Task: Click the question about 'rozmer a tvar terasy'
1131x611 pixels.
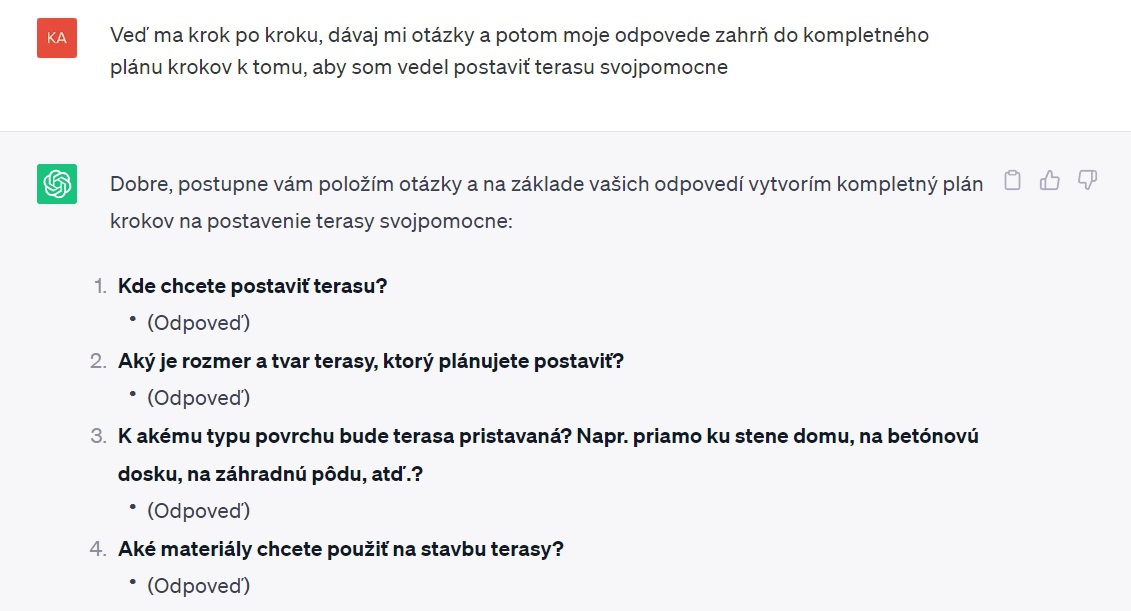Action: (371, 361)
